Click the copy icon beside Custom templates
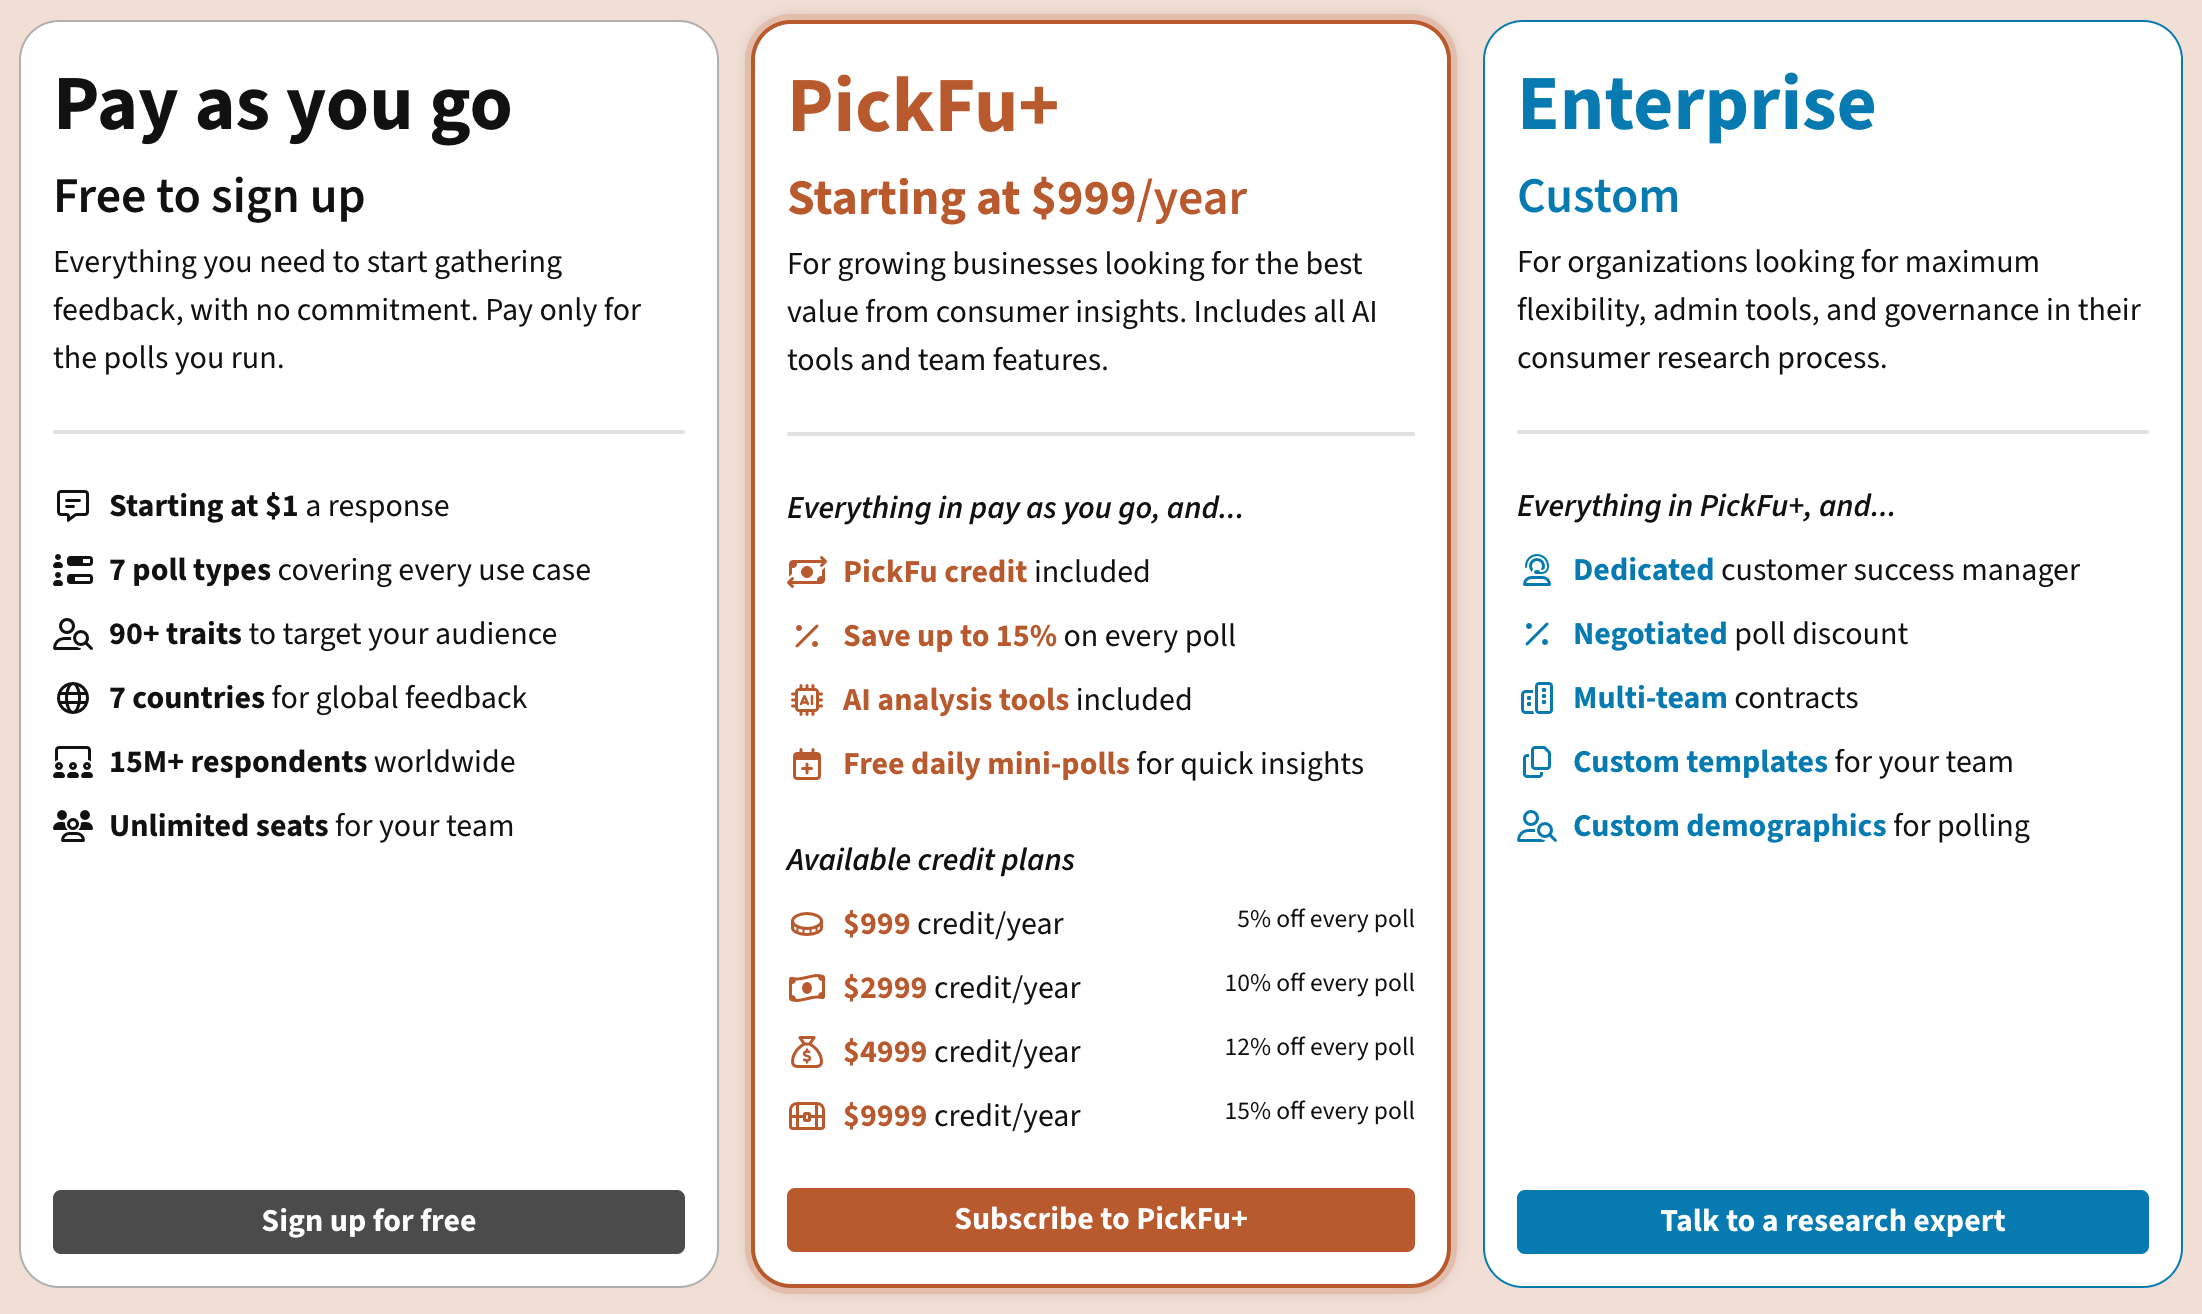The height and width of the screenshot is (1314, 2202). (x=1537, y=762)
